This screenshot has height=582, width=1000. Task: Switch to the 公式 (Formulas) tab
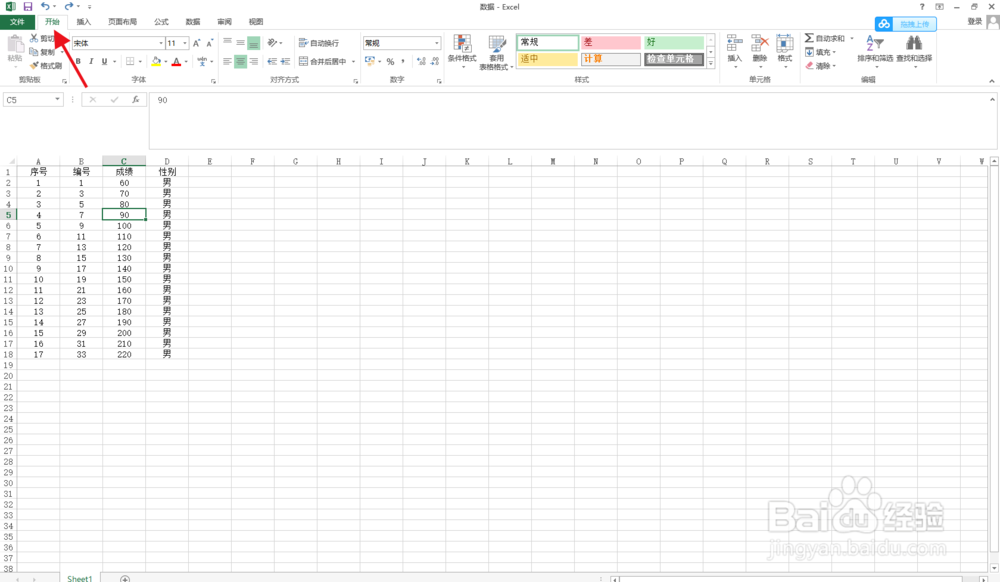(161, 22)
